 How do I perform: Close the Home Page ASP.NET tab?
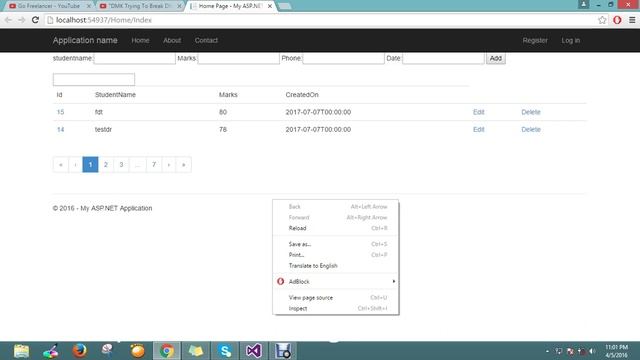point(270,6)
